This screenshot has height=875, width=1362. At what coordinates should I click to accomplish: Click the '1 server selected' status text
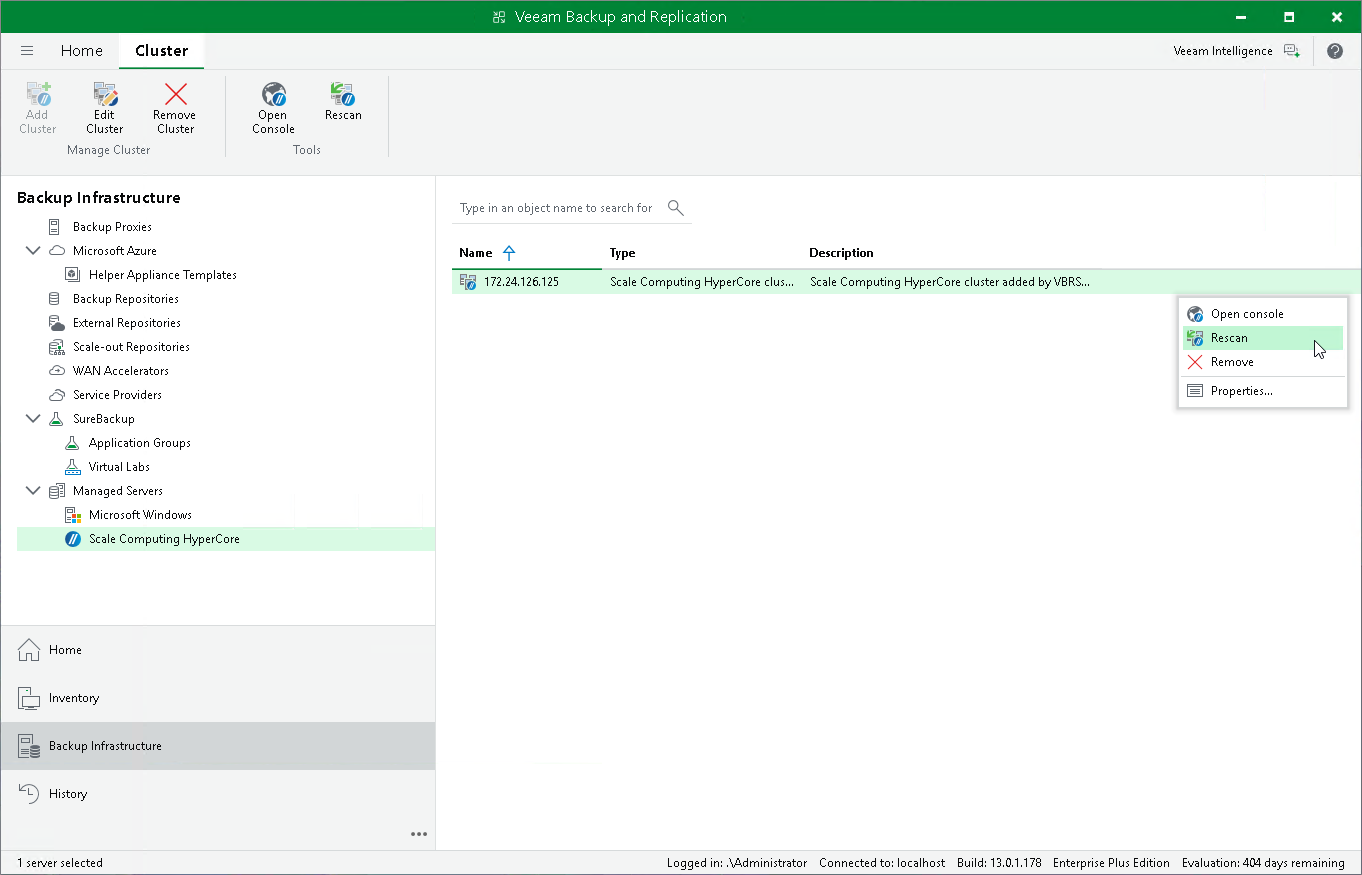[x=60, y=863]
